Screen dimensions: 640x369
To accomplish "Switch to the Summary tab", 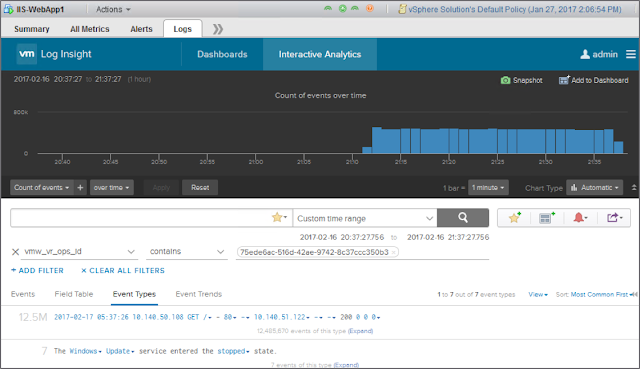I will pyautogui.click(x=32, y=29).
